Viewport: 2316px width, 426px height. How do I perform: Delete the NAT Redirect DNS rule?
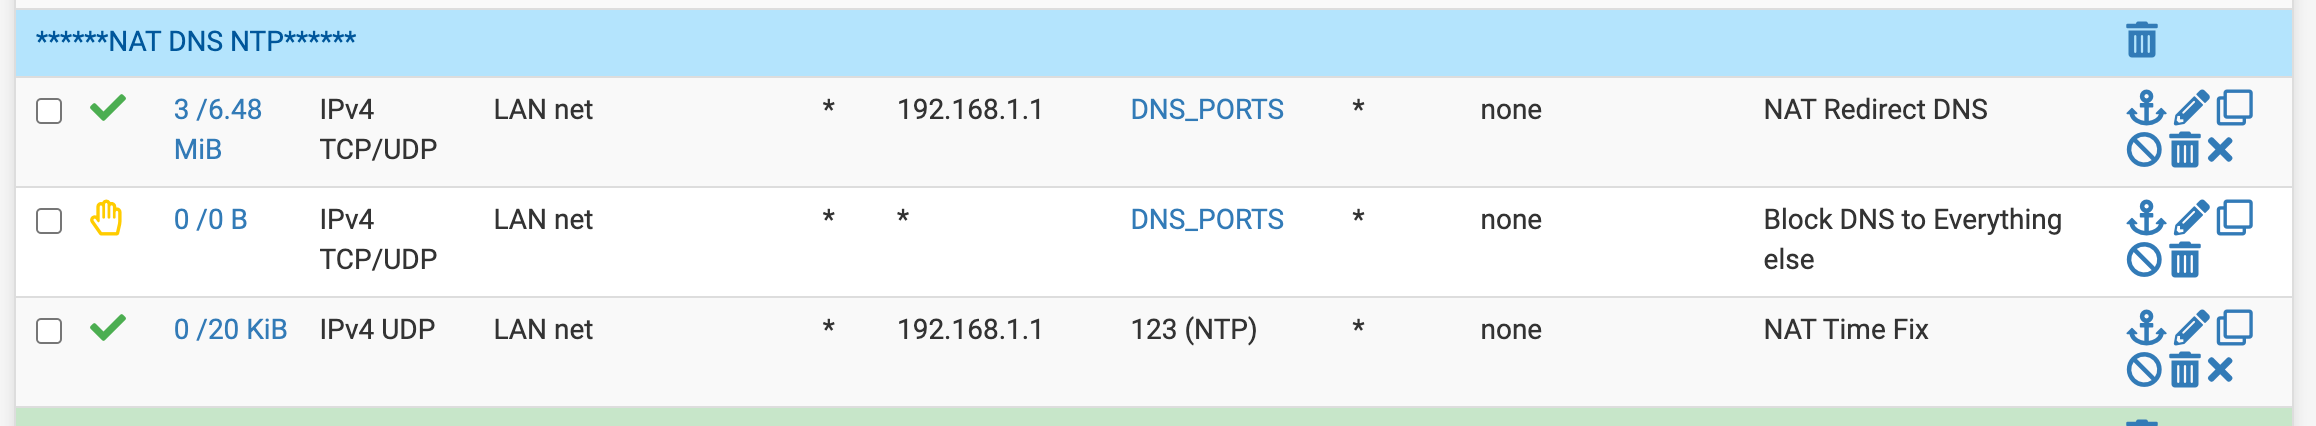click(2185, 151)
